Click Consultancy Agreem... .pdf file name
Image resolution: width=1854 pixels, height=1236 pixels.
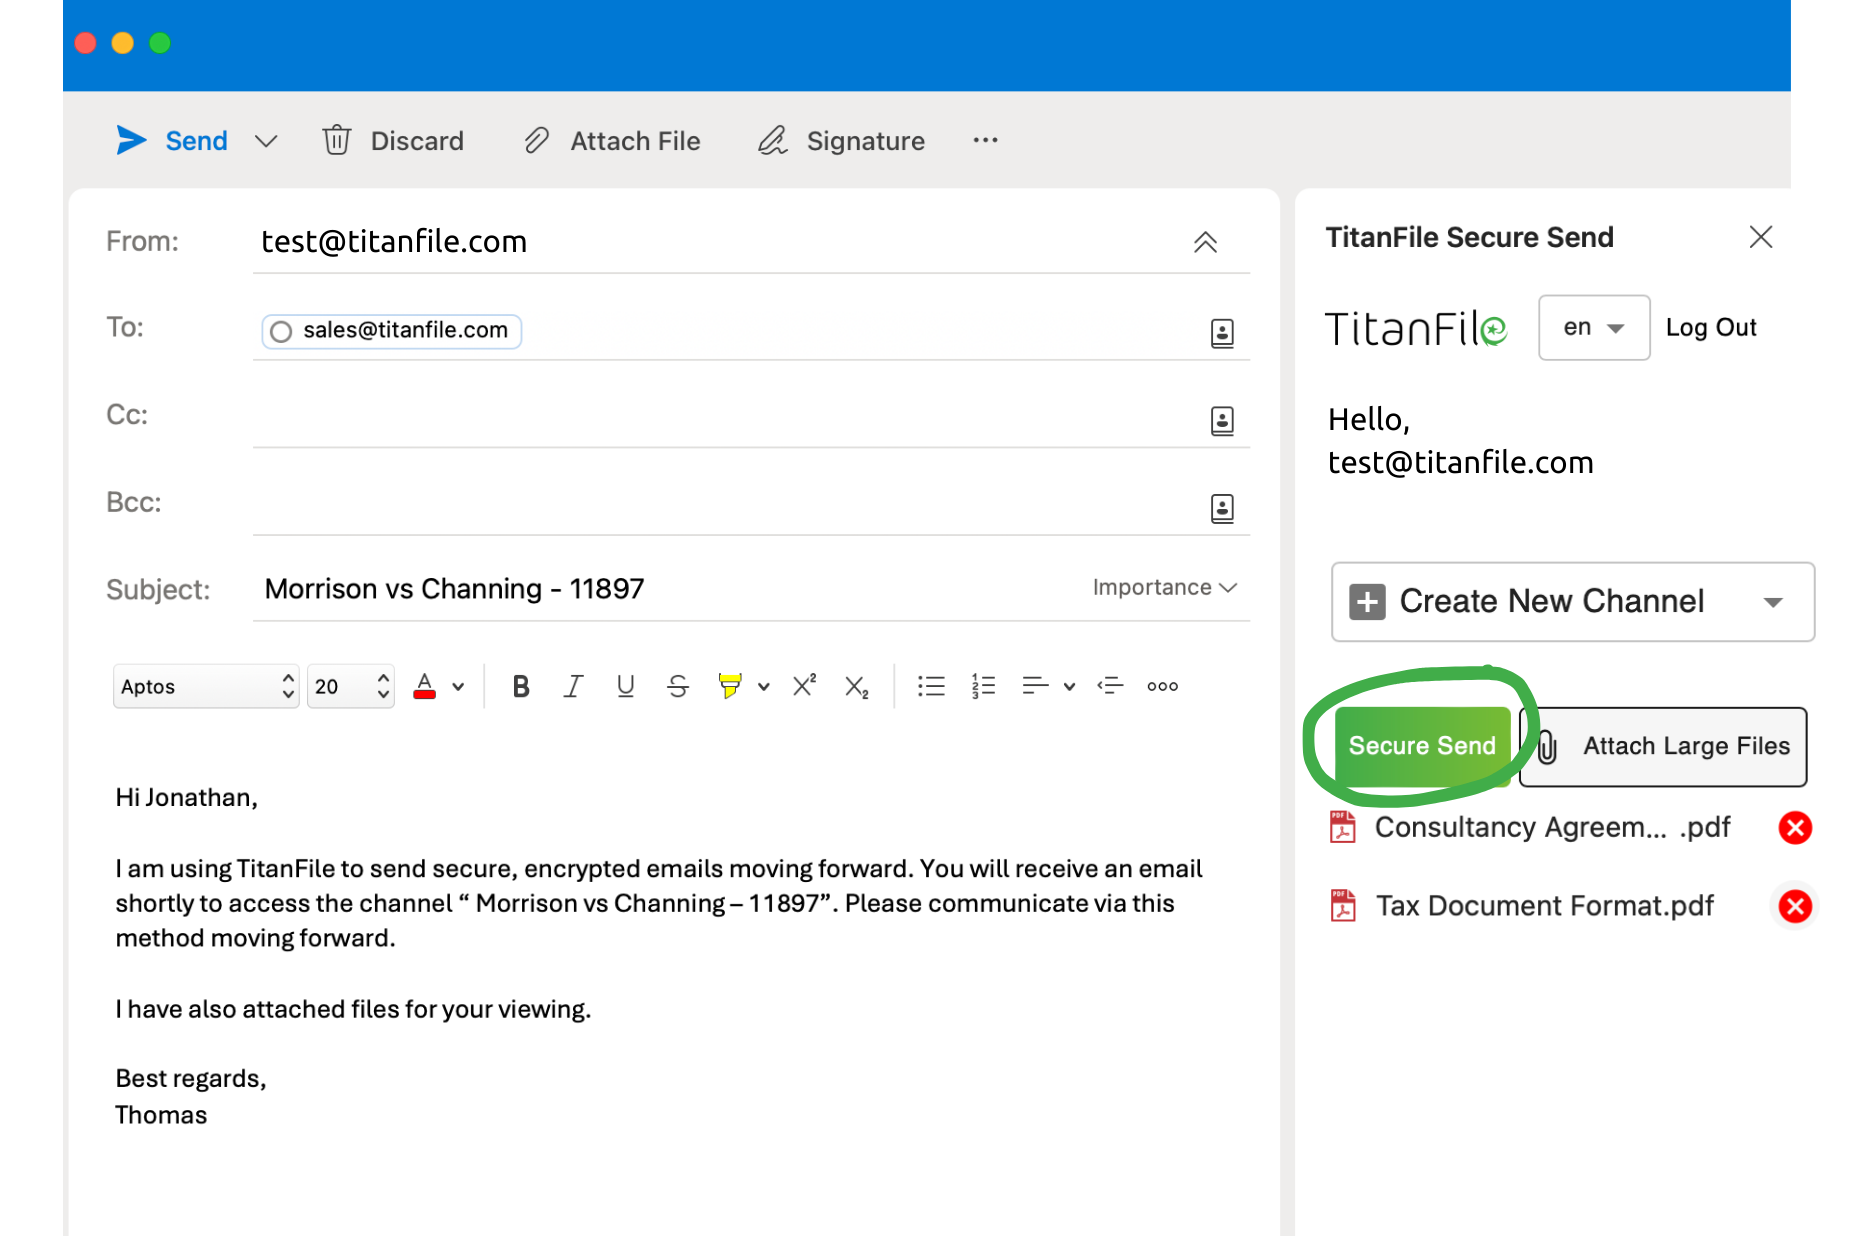click(x=1552, y=828)
